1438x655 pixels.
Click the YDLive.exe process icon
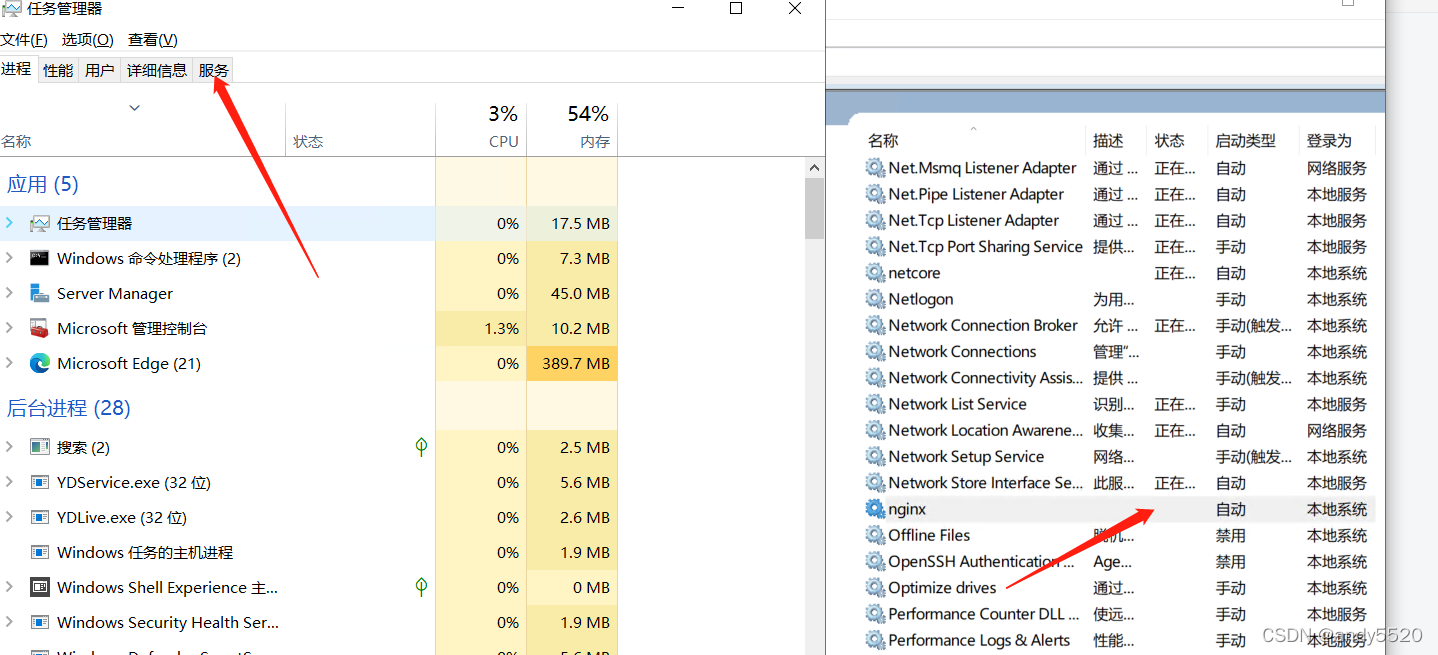[x=40, y=518]
